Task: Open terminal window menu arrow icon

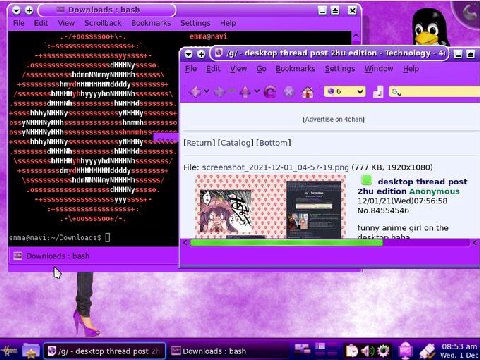Action: tap(16, 10)
